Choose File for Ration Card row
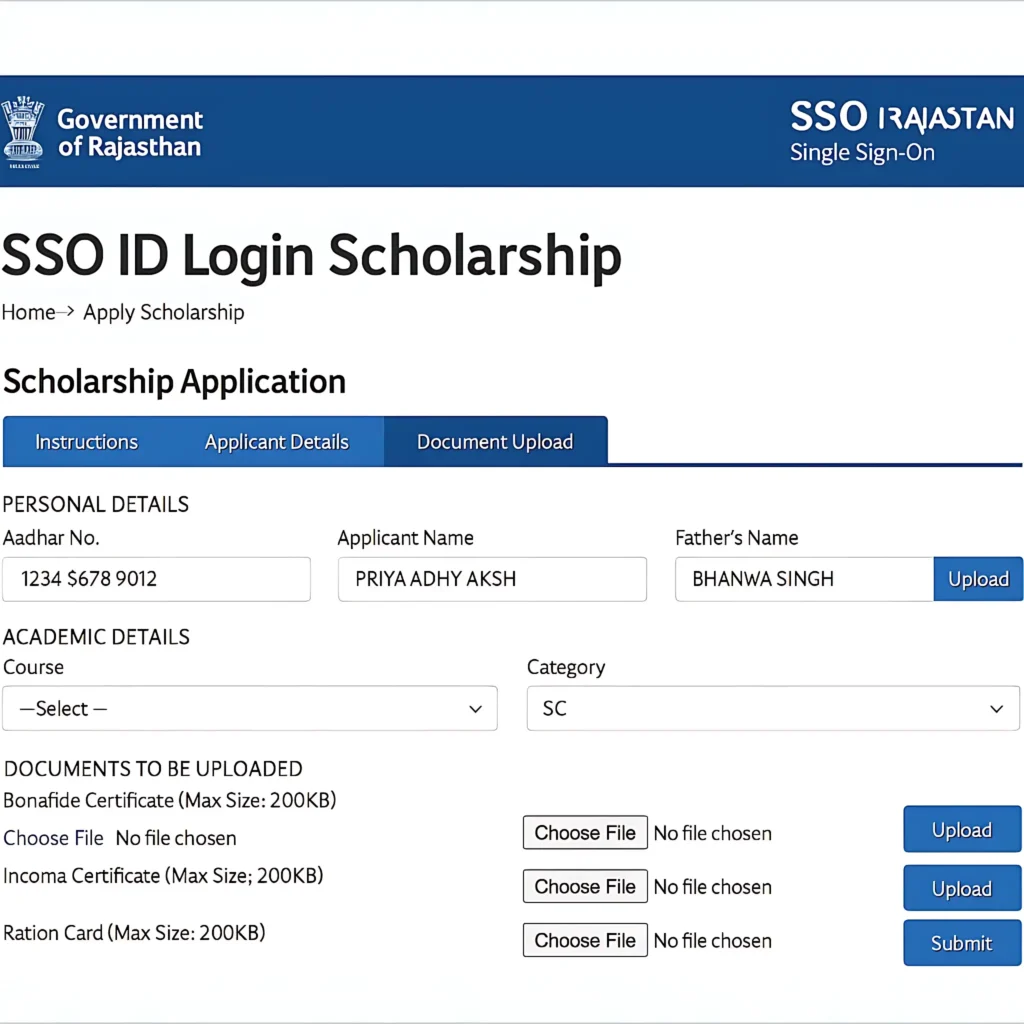Screen dimensions: 1024x1024 point(585,940)
